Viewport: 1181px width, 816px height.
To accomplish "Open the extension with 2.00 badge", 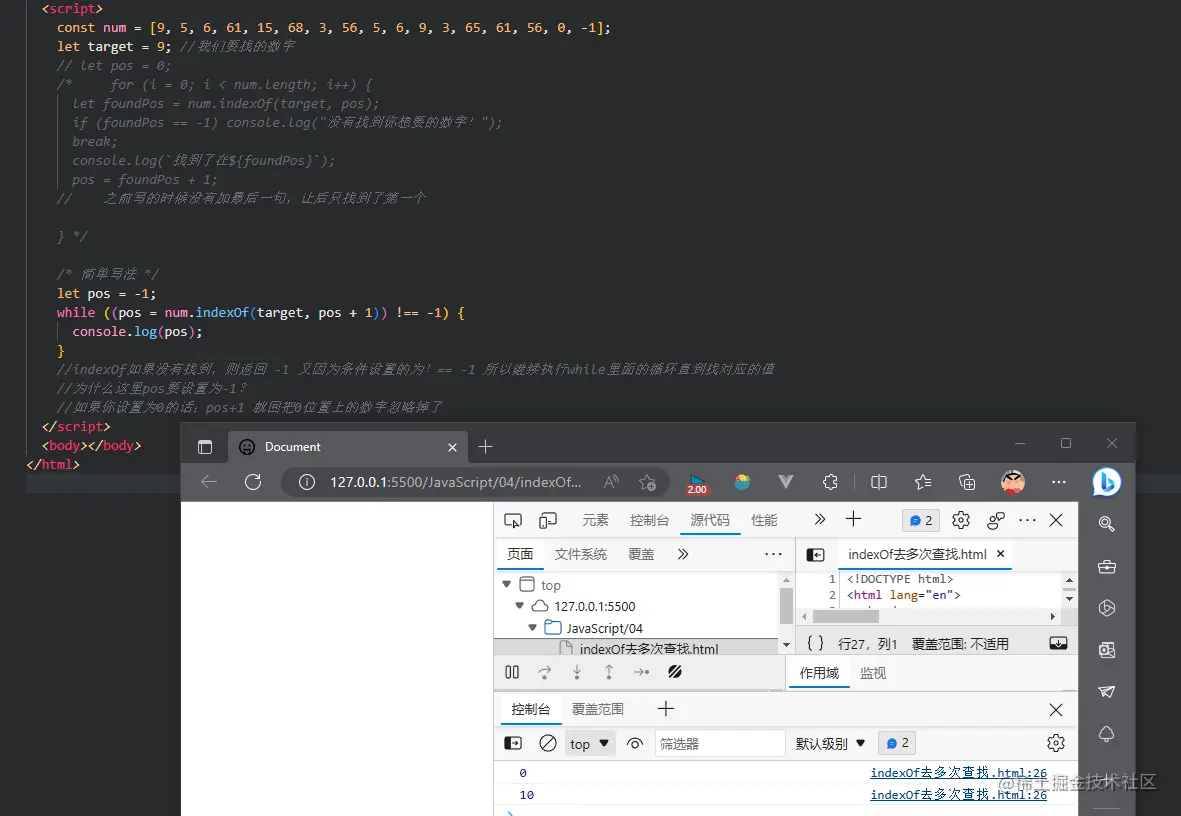I will [x=697, y=484].
